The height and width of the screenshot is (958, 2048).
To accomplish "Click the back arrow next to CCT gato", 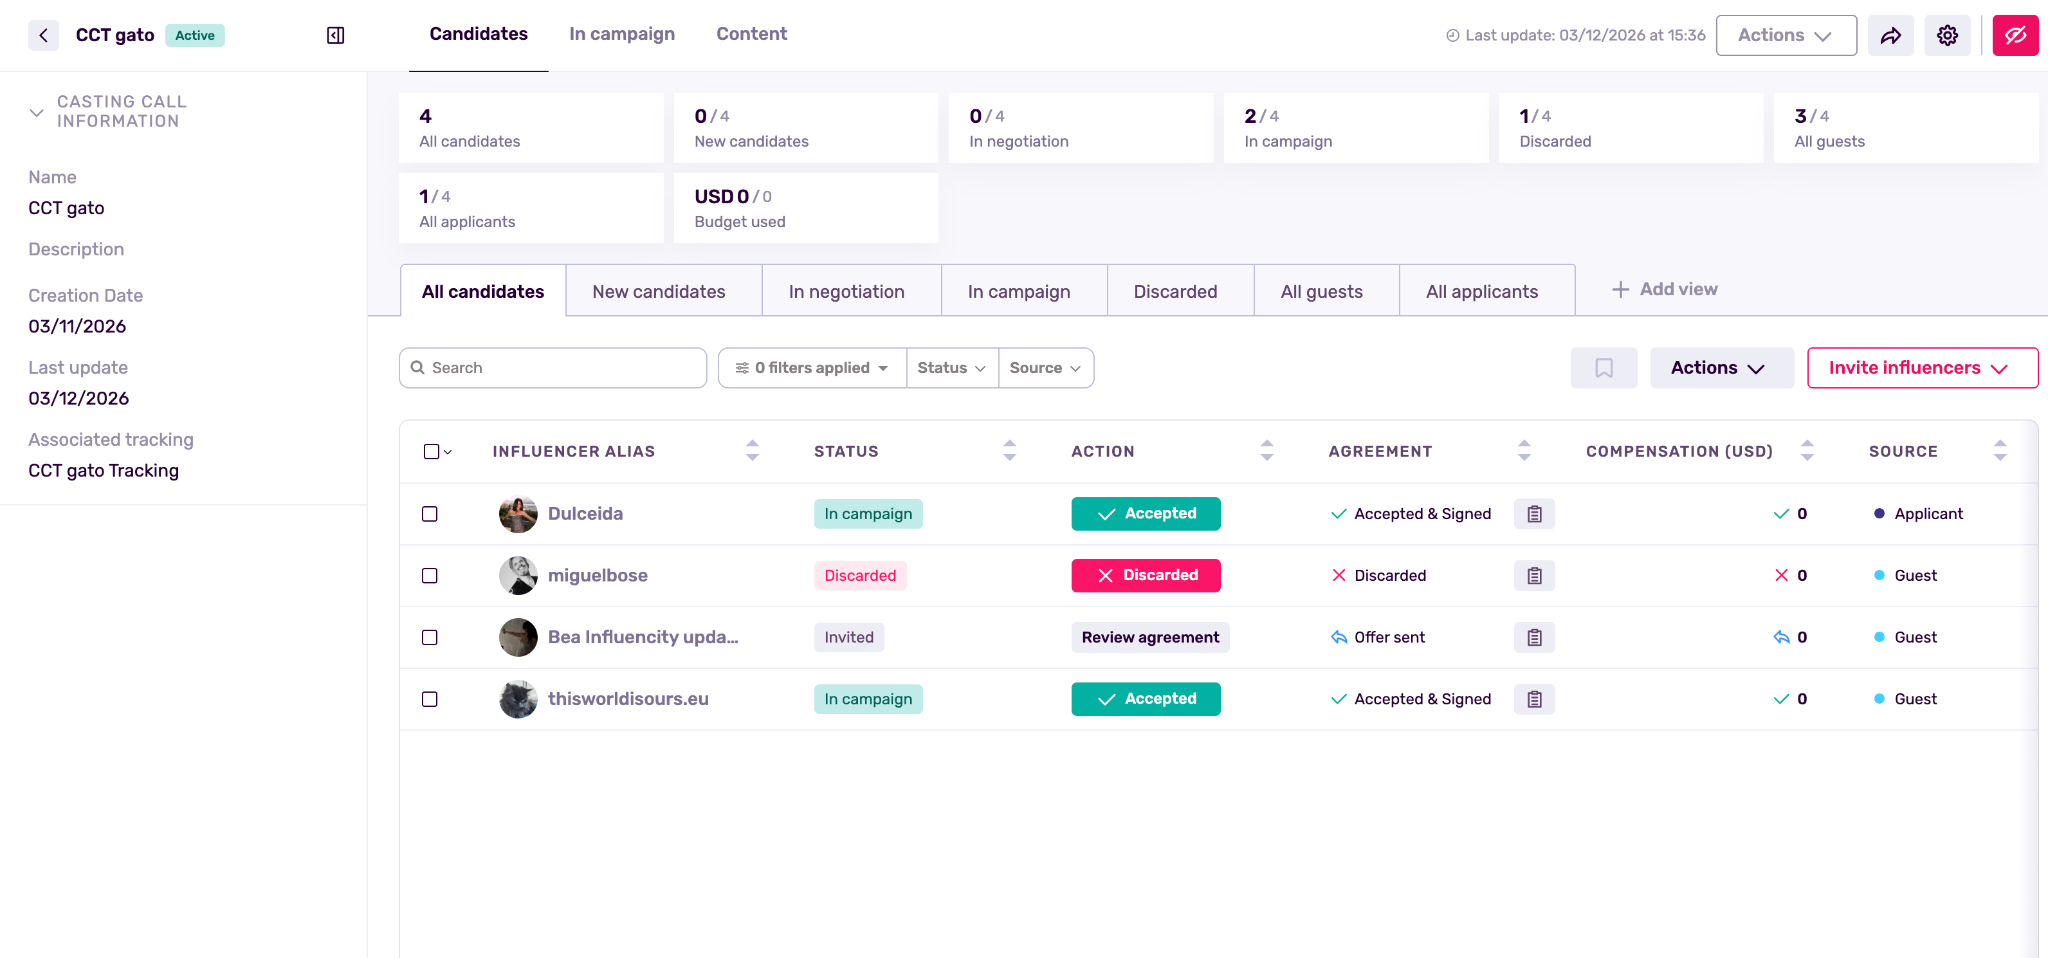I will pos(43,36).
